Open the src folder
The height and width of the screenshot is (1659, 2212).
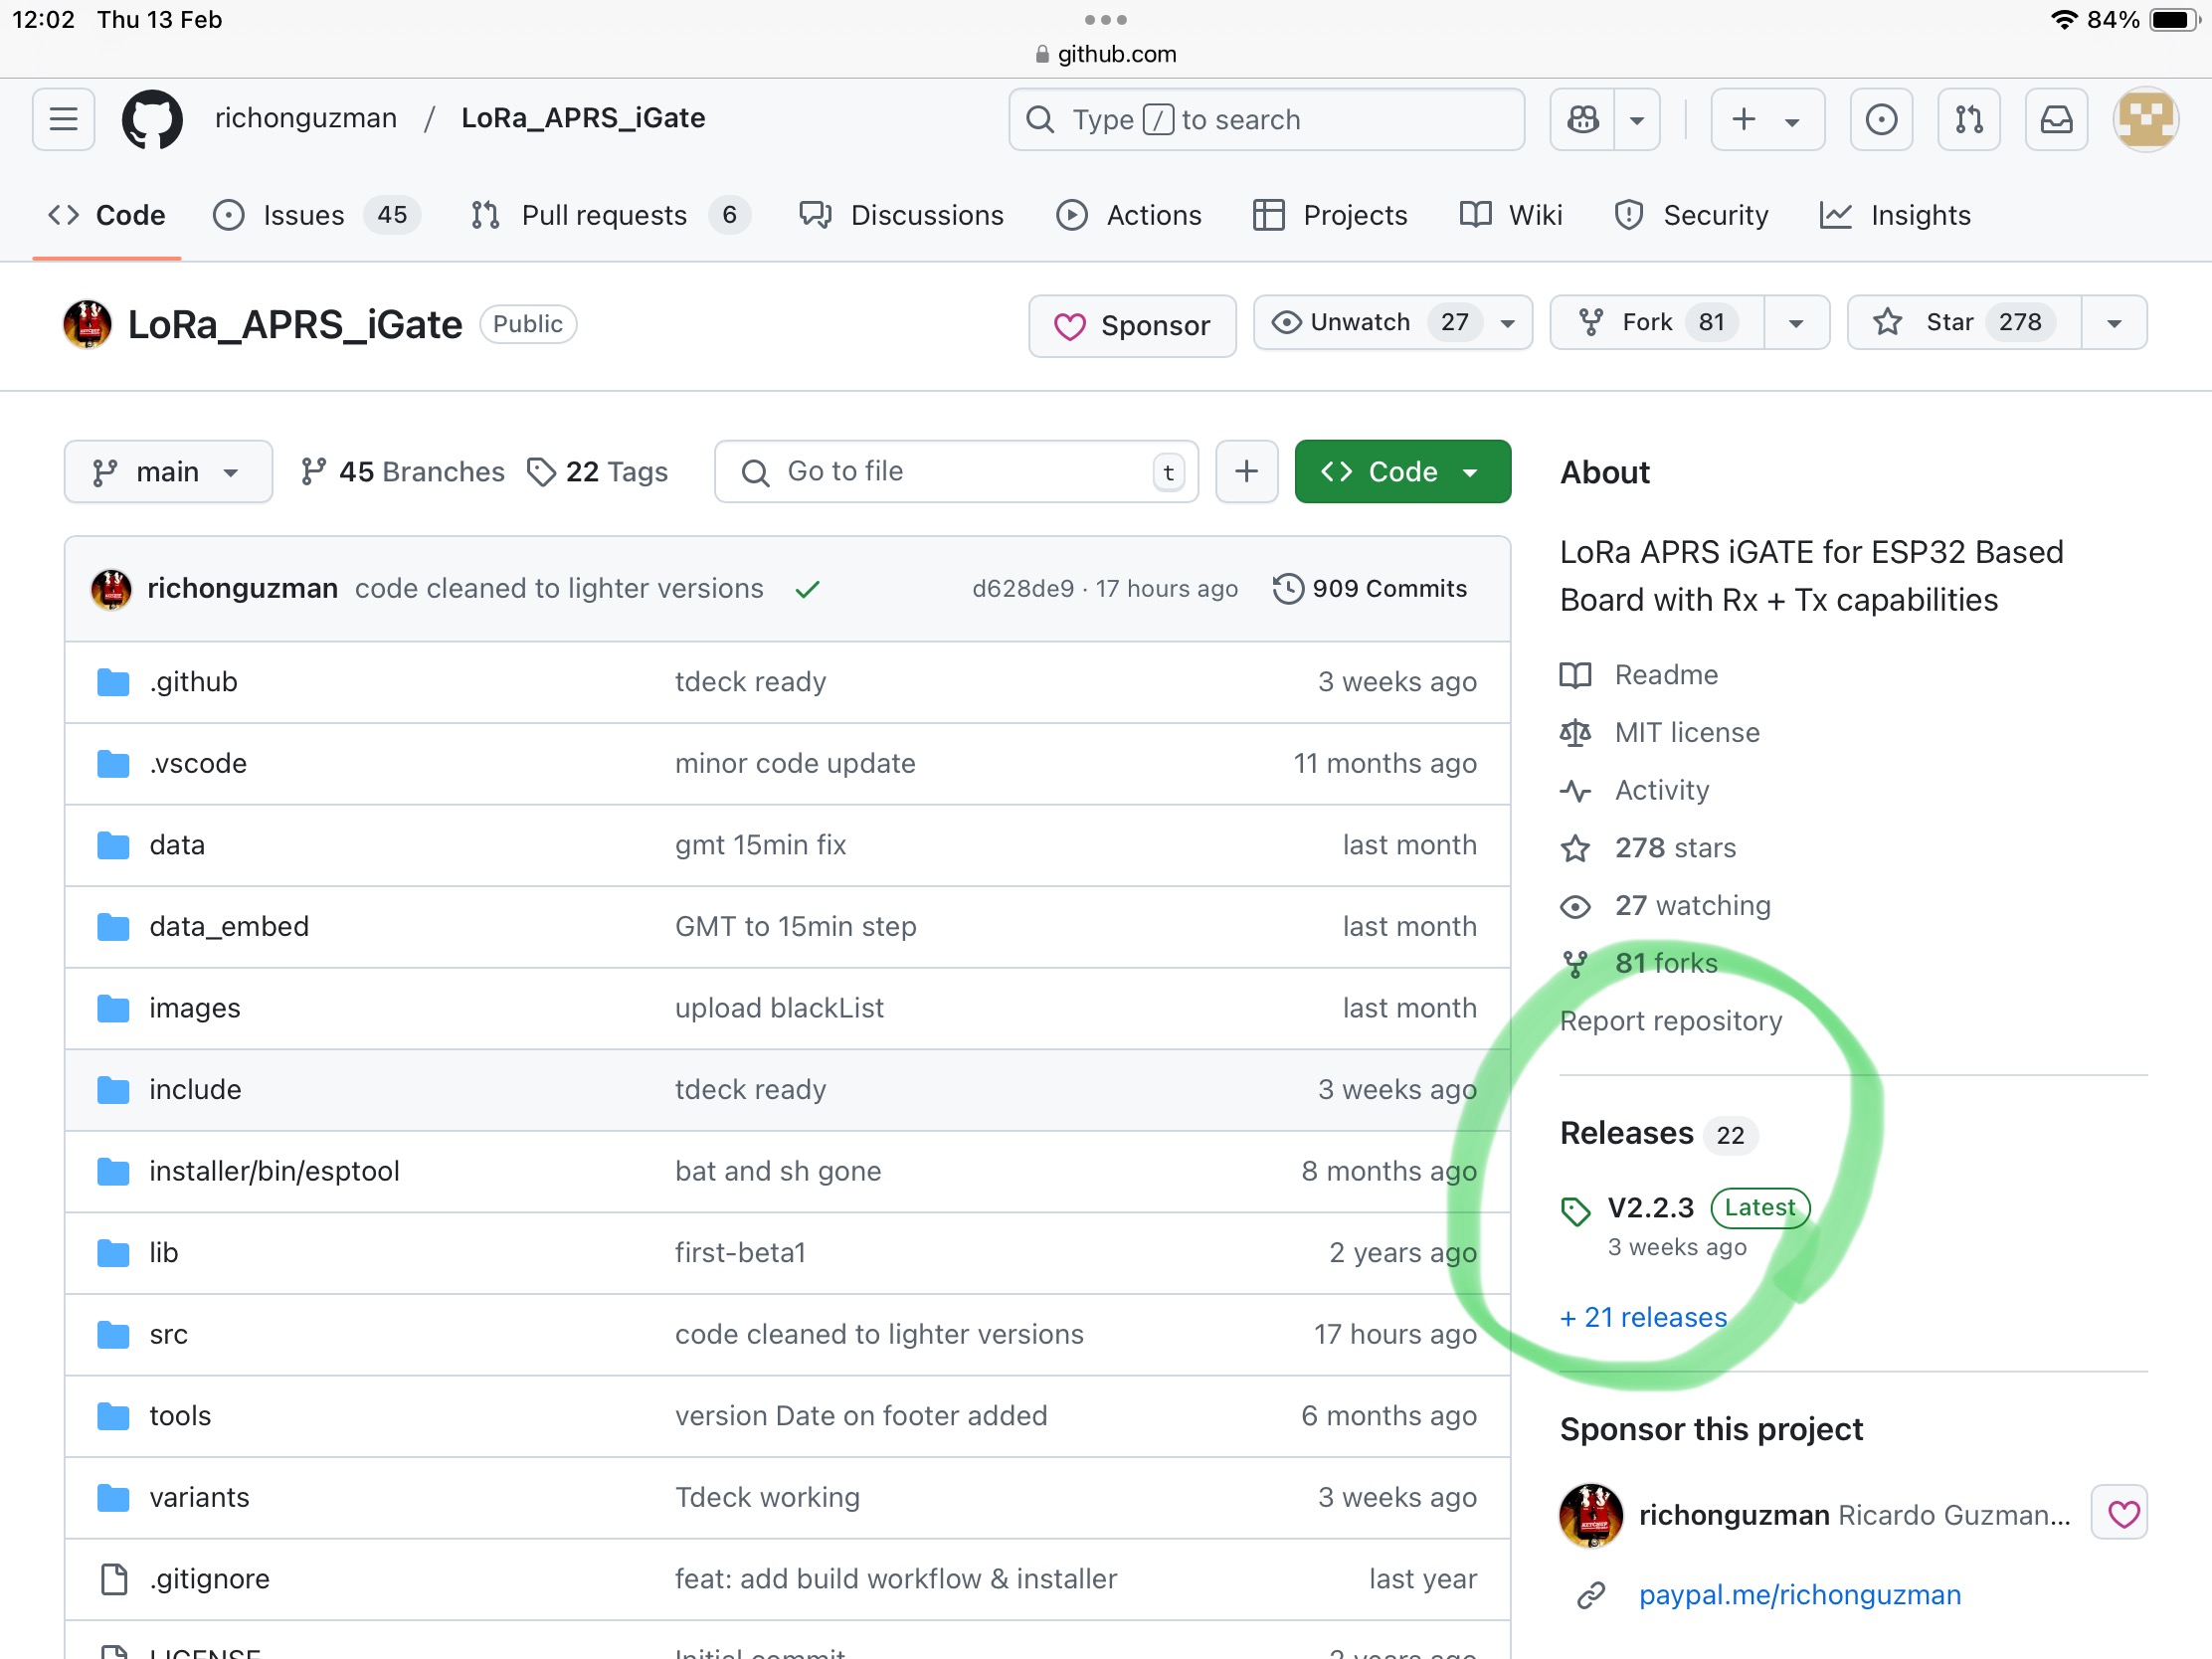click(168, 1334)
